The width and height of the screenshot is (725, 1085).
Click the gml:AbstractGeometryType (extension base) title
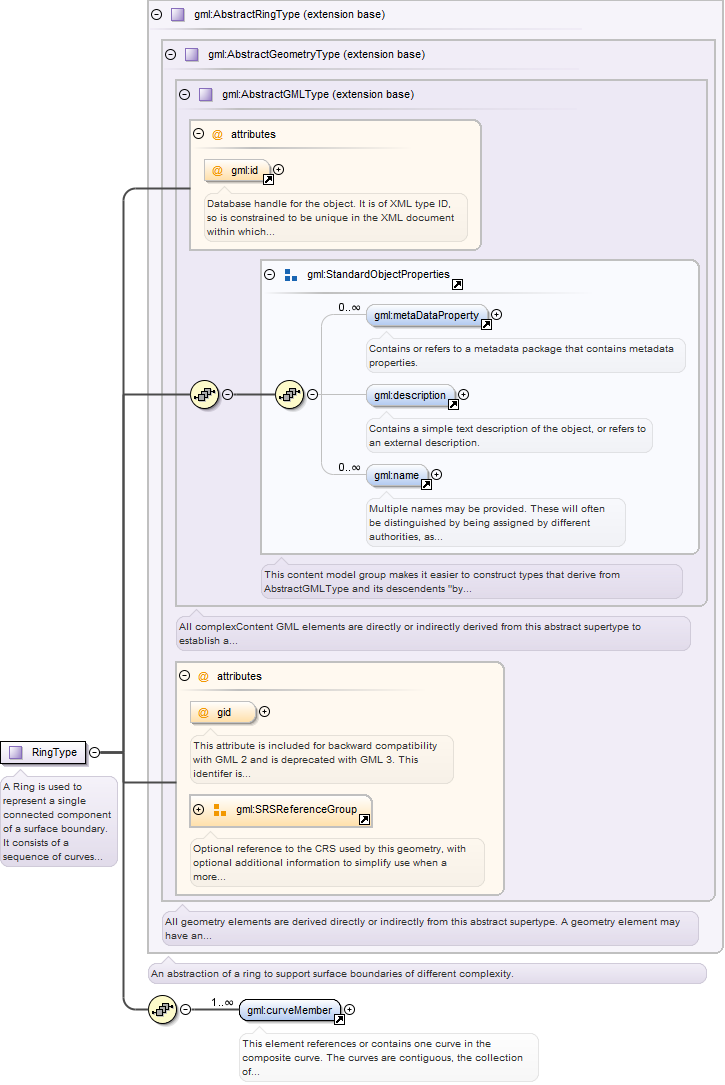click(316, 55)
